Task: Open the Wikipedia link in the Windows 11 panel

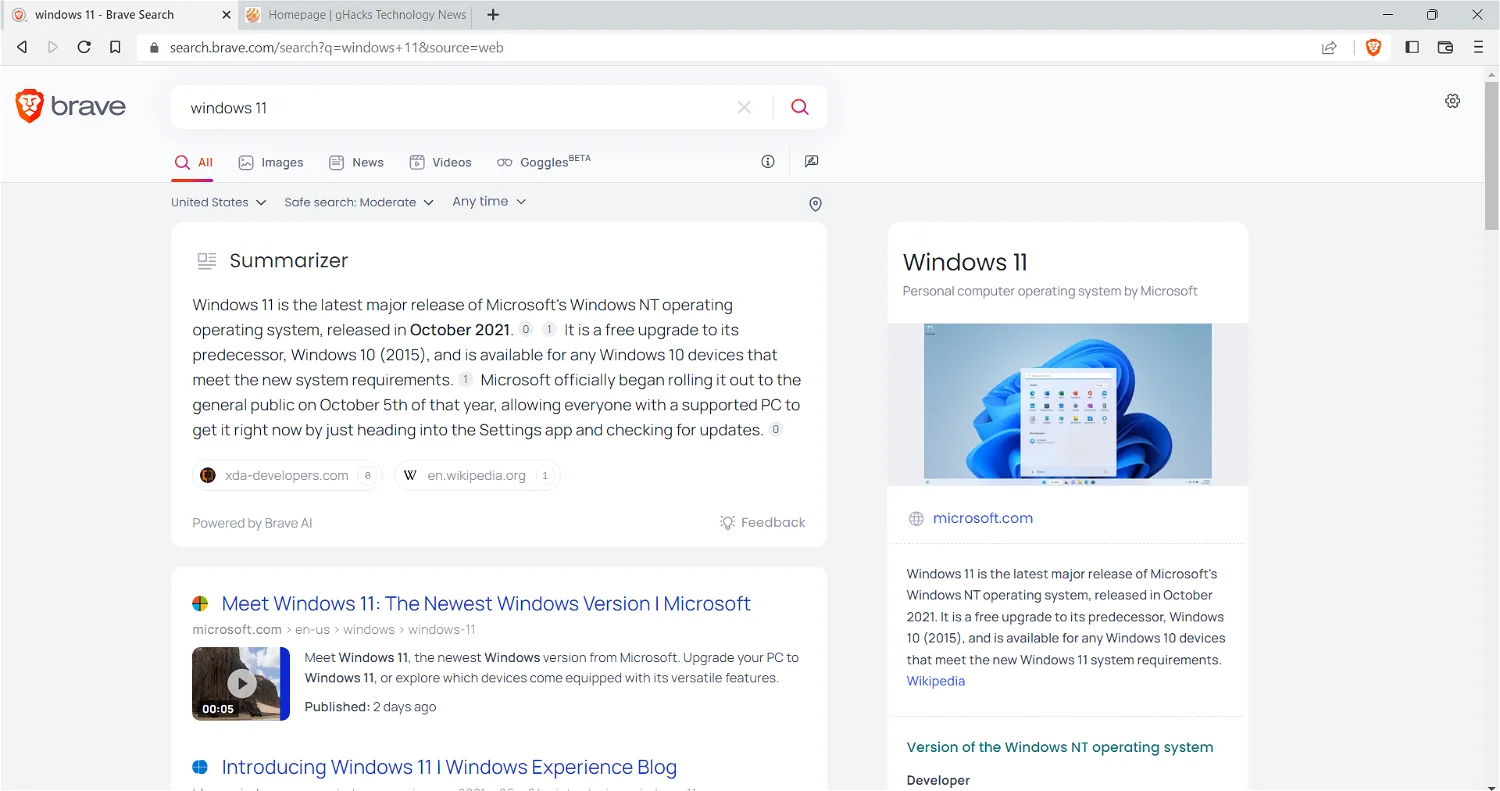Action: tap(935, 681)
